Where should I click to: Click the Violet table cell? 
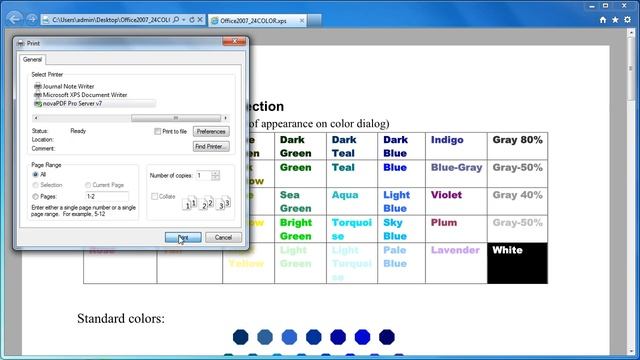coord(456,201)
